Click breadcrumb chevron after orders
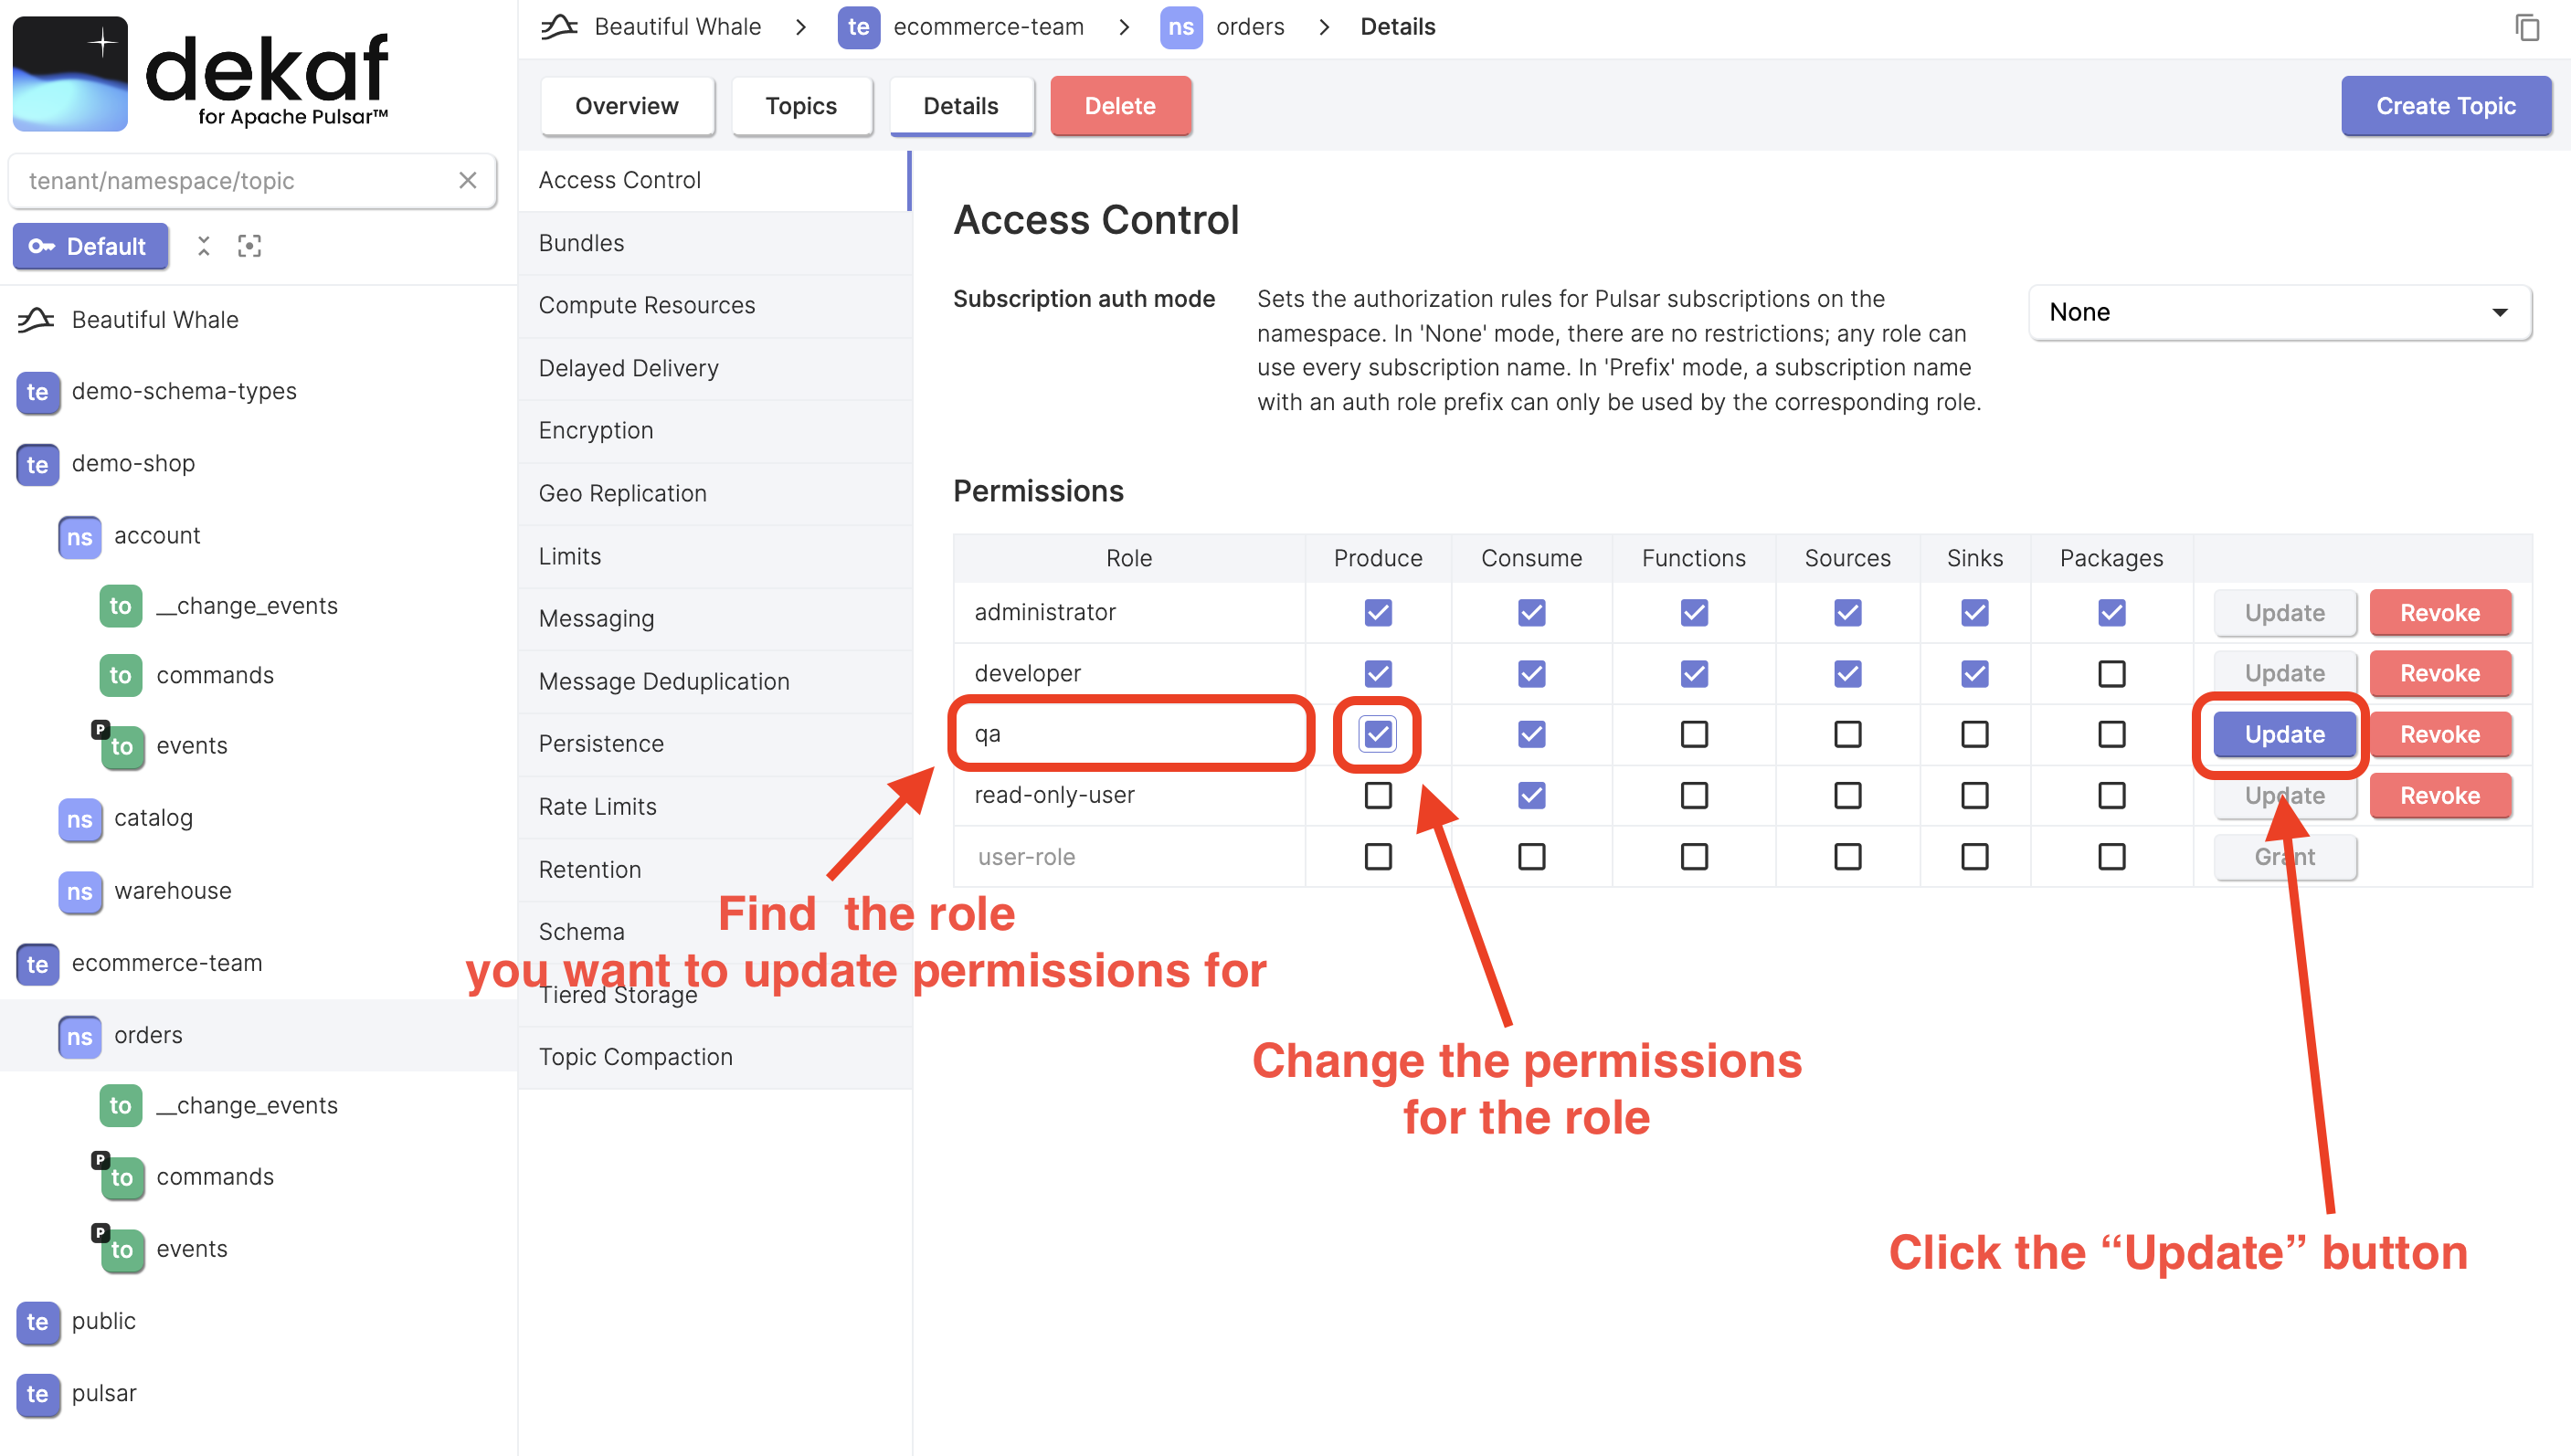Viewport: 2571px width, 1456px height. [x=1324, y=27]
